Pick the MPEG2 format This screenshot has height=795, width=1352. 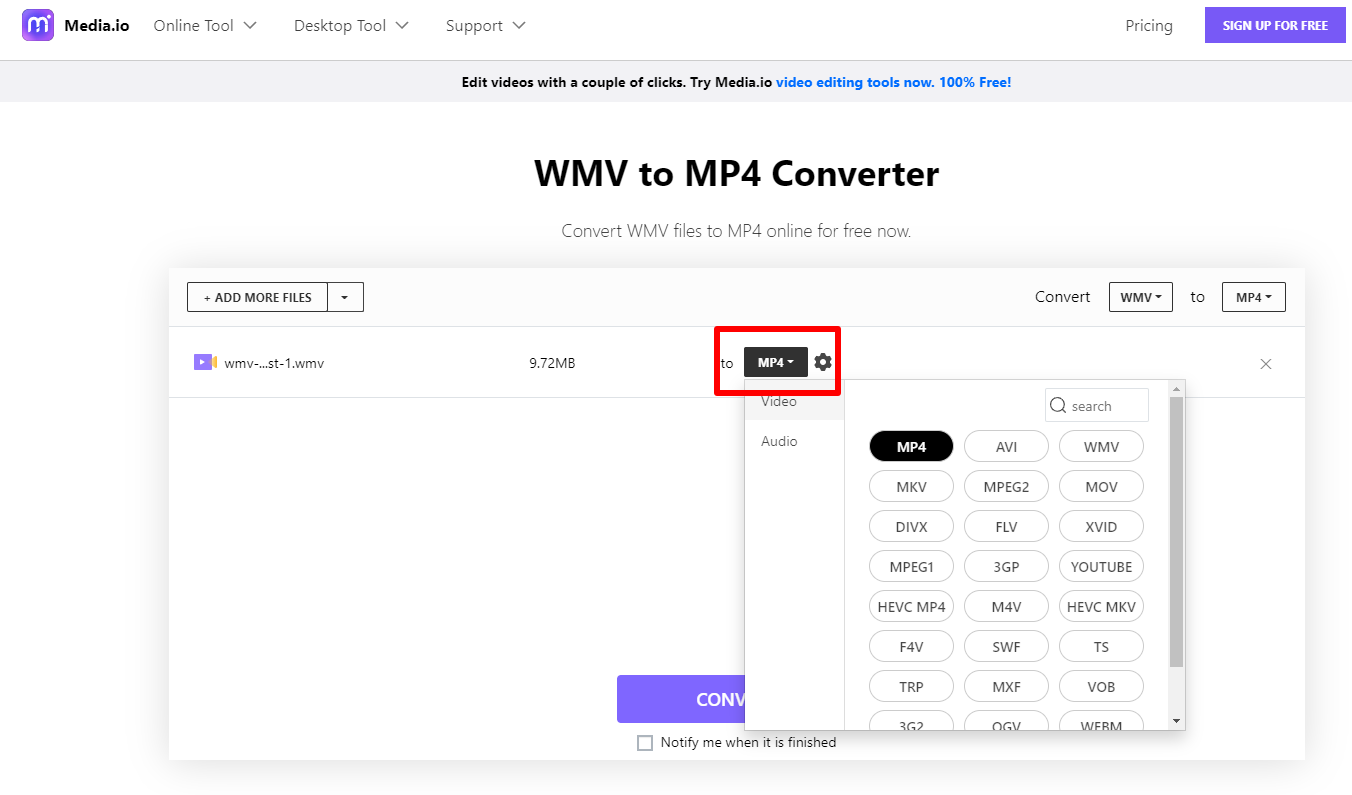point(1006,487)
